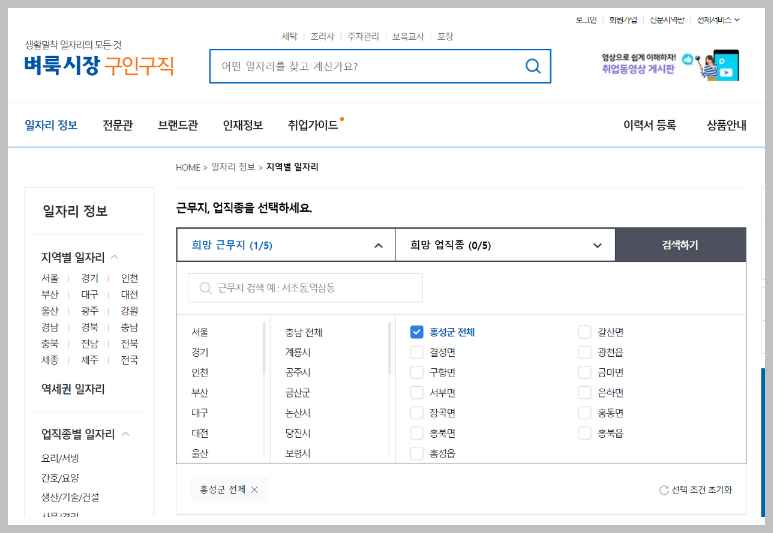Select 서울 in the region list panel

coord(200,332)
